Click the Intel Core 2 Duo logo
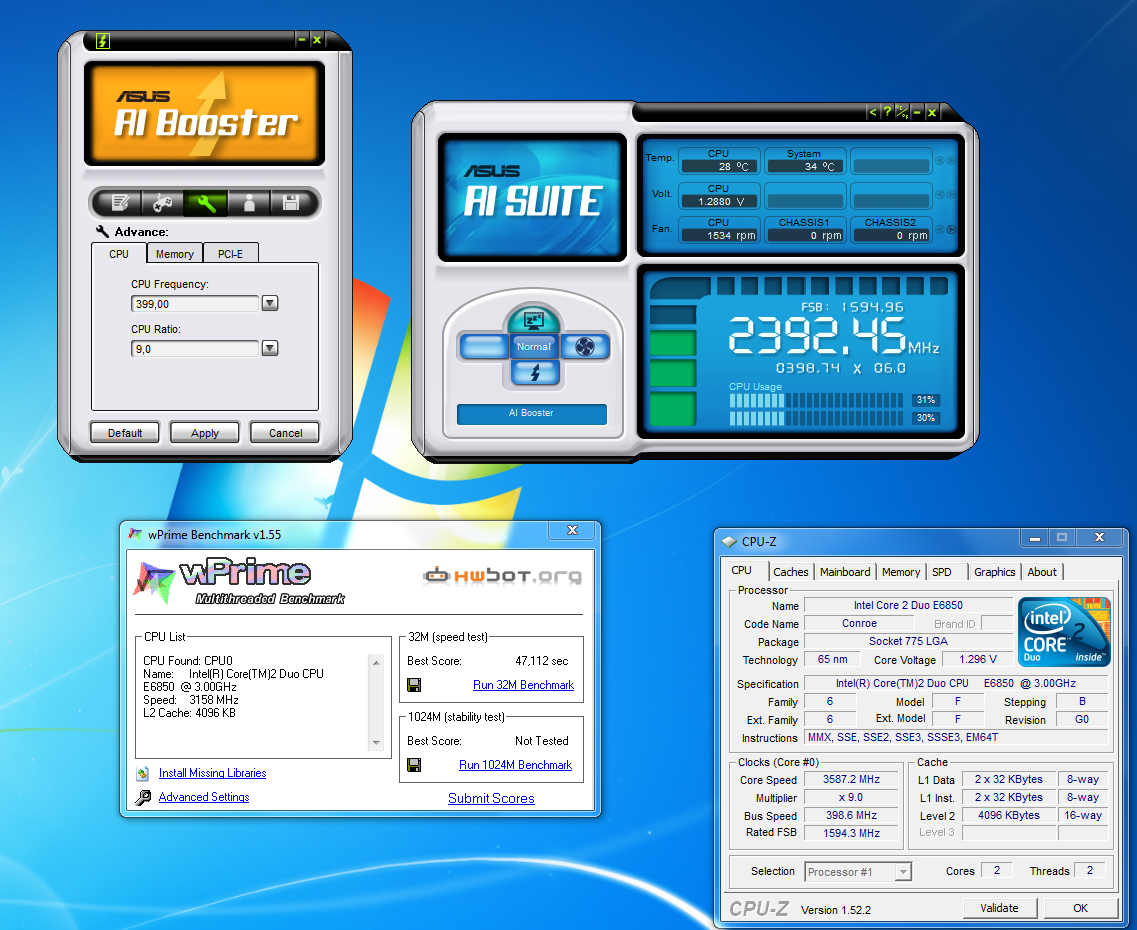This screenshot has height=930, width=1137. [x=1064, y=631]
